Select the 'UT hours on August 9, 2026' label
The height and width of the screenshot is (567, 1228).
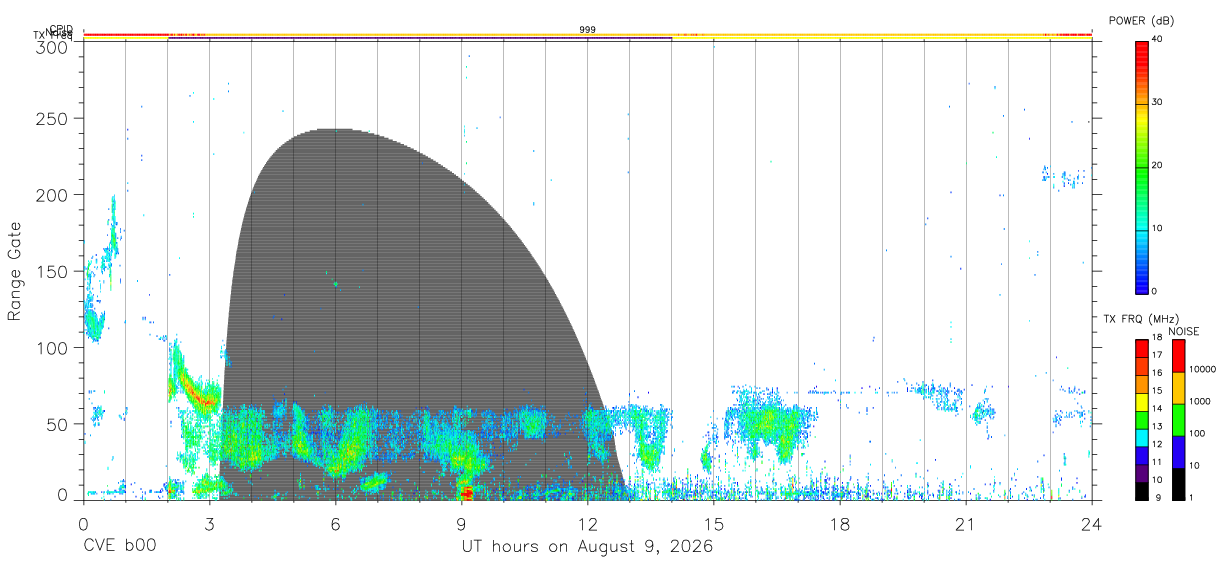[x=587, y=548]
